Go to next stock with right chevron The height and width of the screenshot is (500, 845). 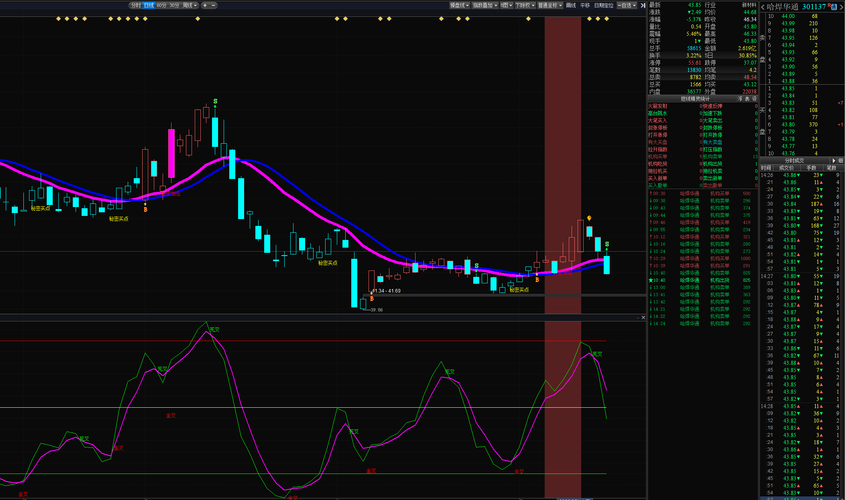841,7
